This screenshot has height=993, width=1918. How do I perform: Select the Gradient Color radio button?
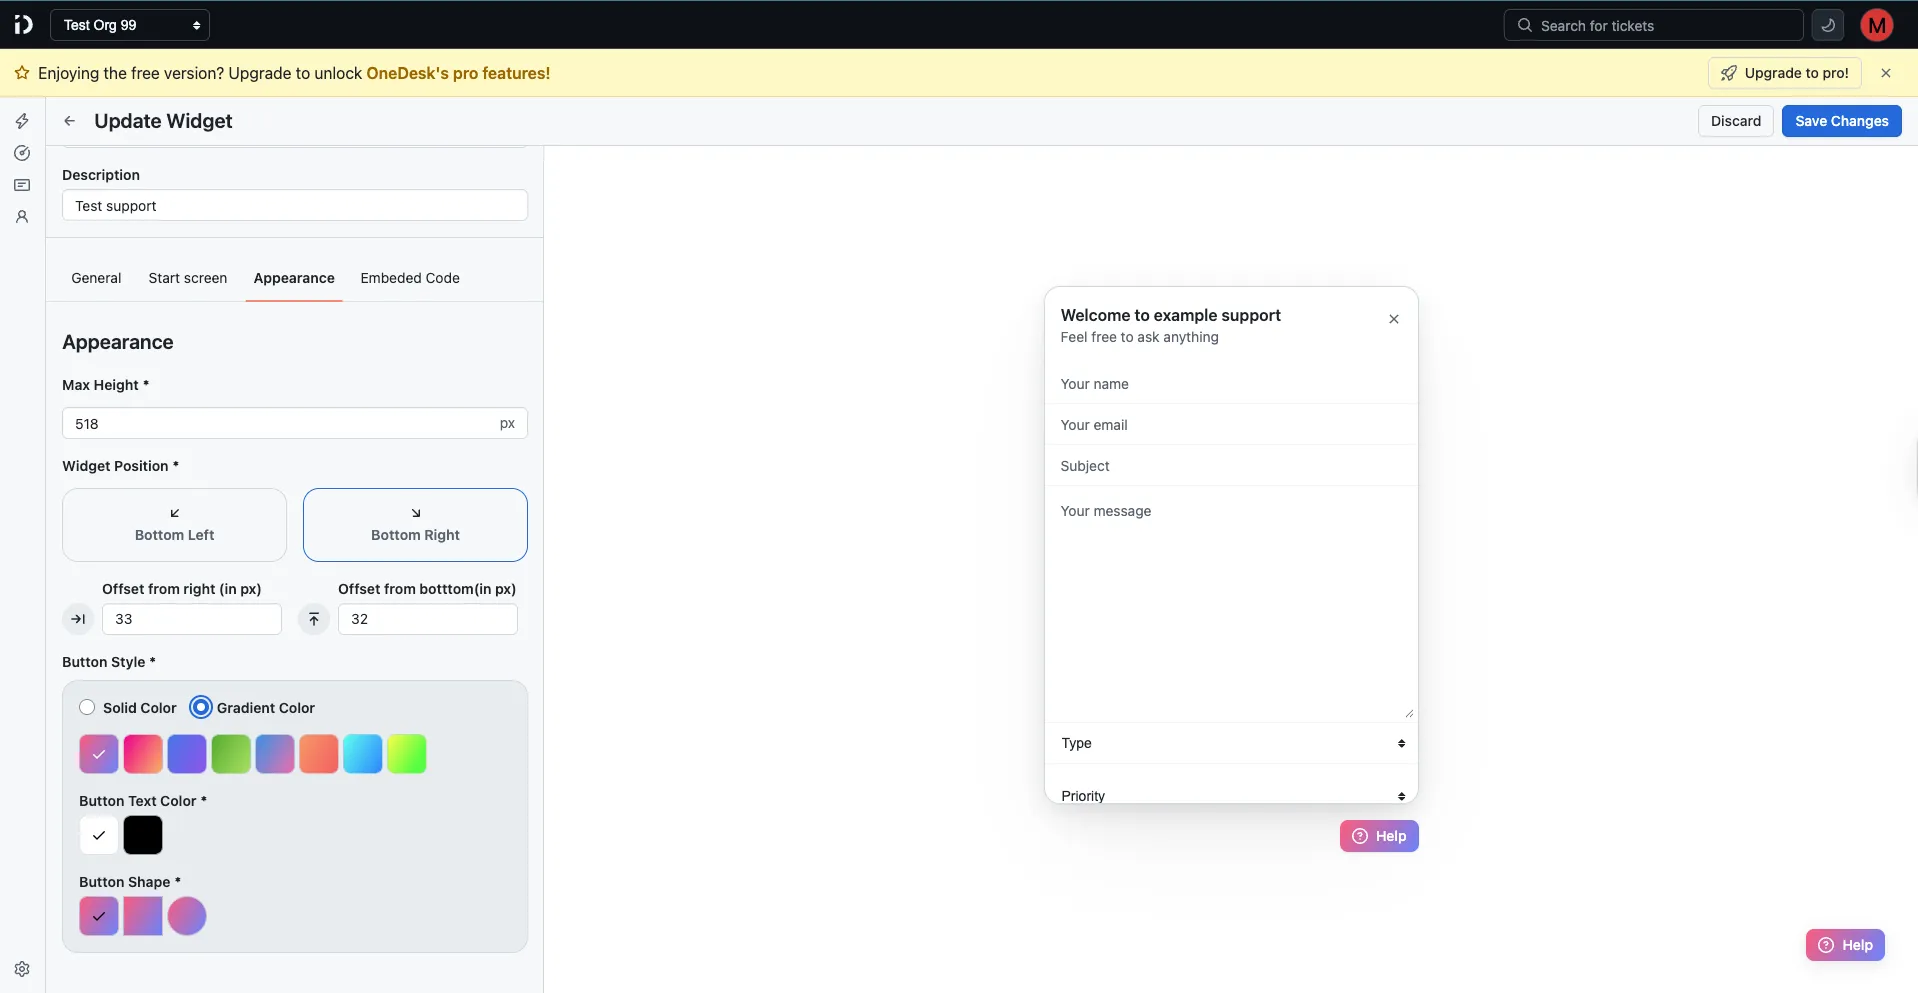201,707
